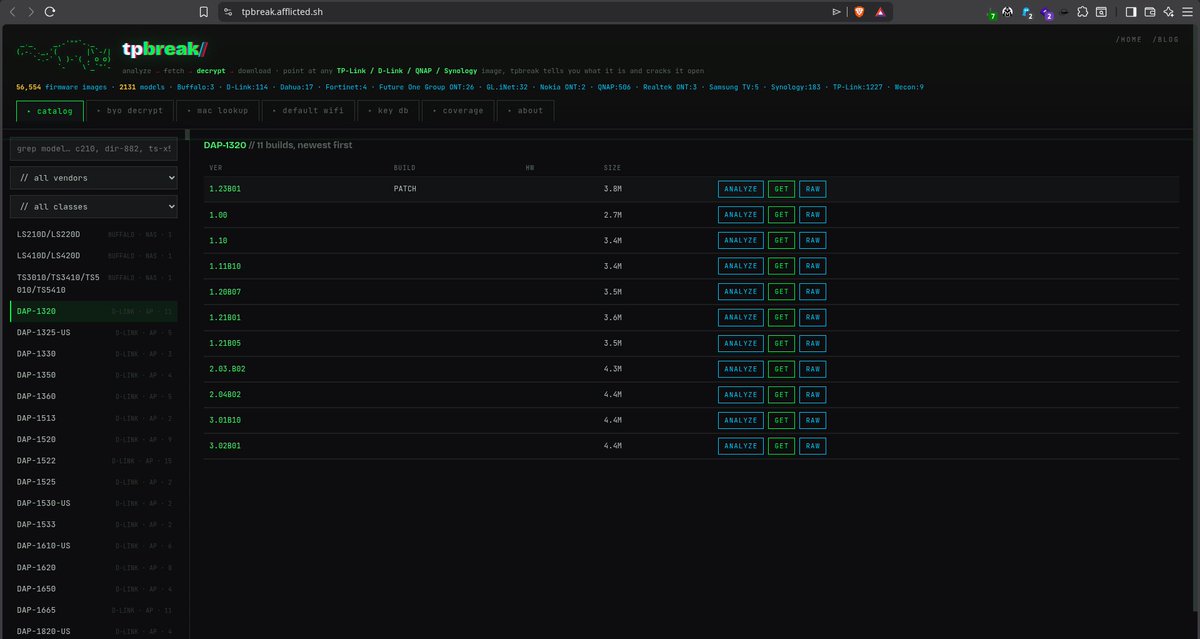Toggle the browser sidebar panel icon
This screenshot has width=1200, height=639.
tap(1131, 12)
